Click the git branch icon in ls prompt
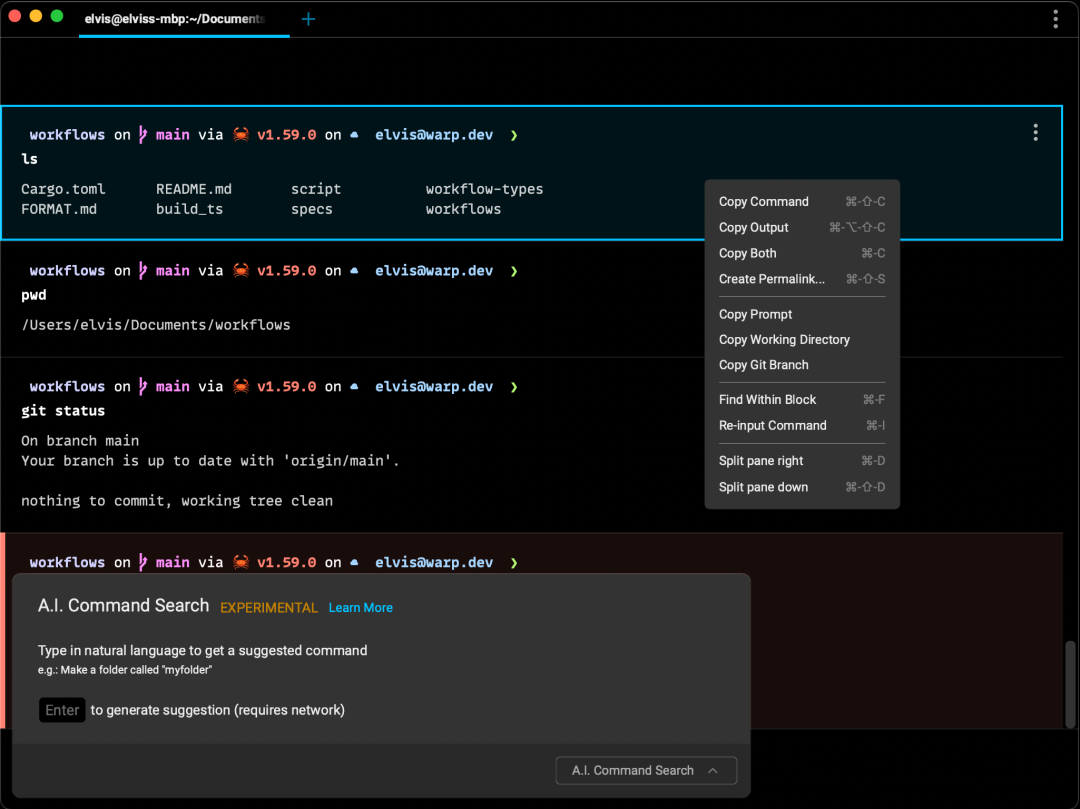 [143, 135]
